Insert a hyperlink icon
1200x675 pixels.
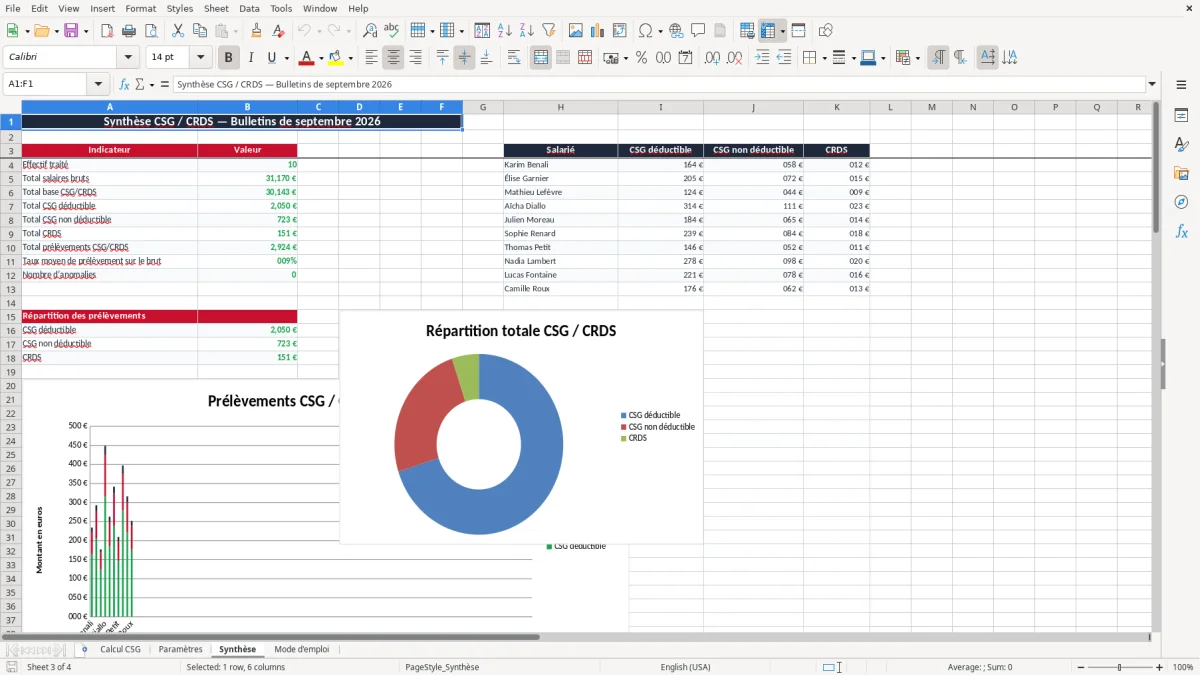click(x=676, y=31)
